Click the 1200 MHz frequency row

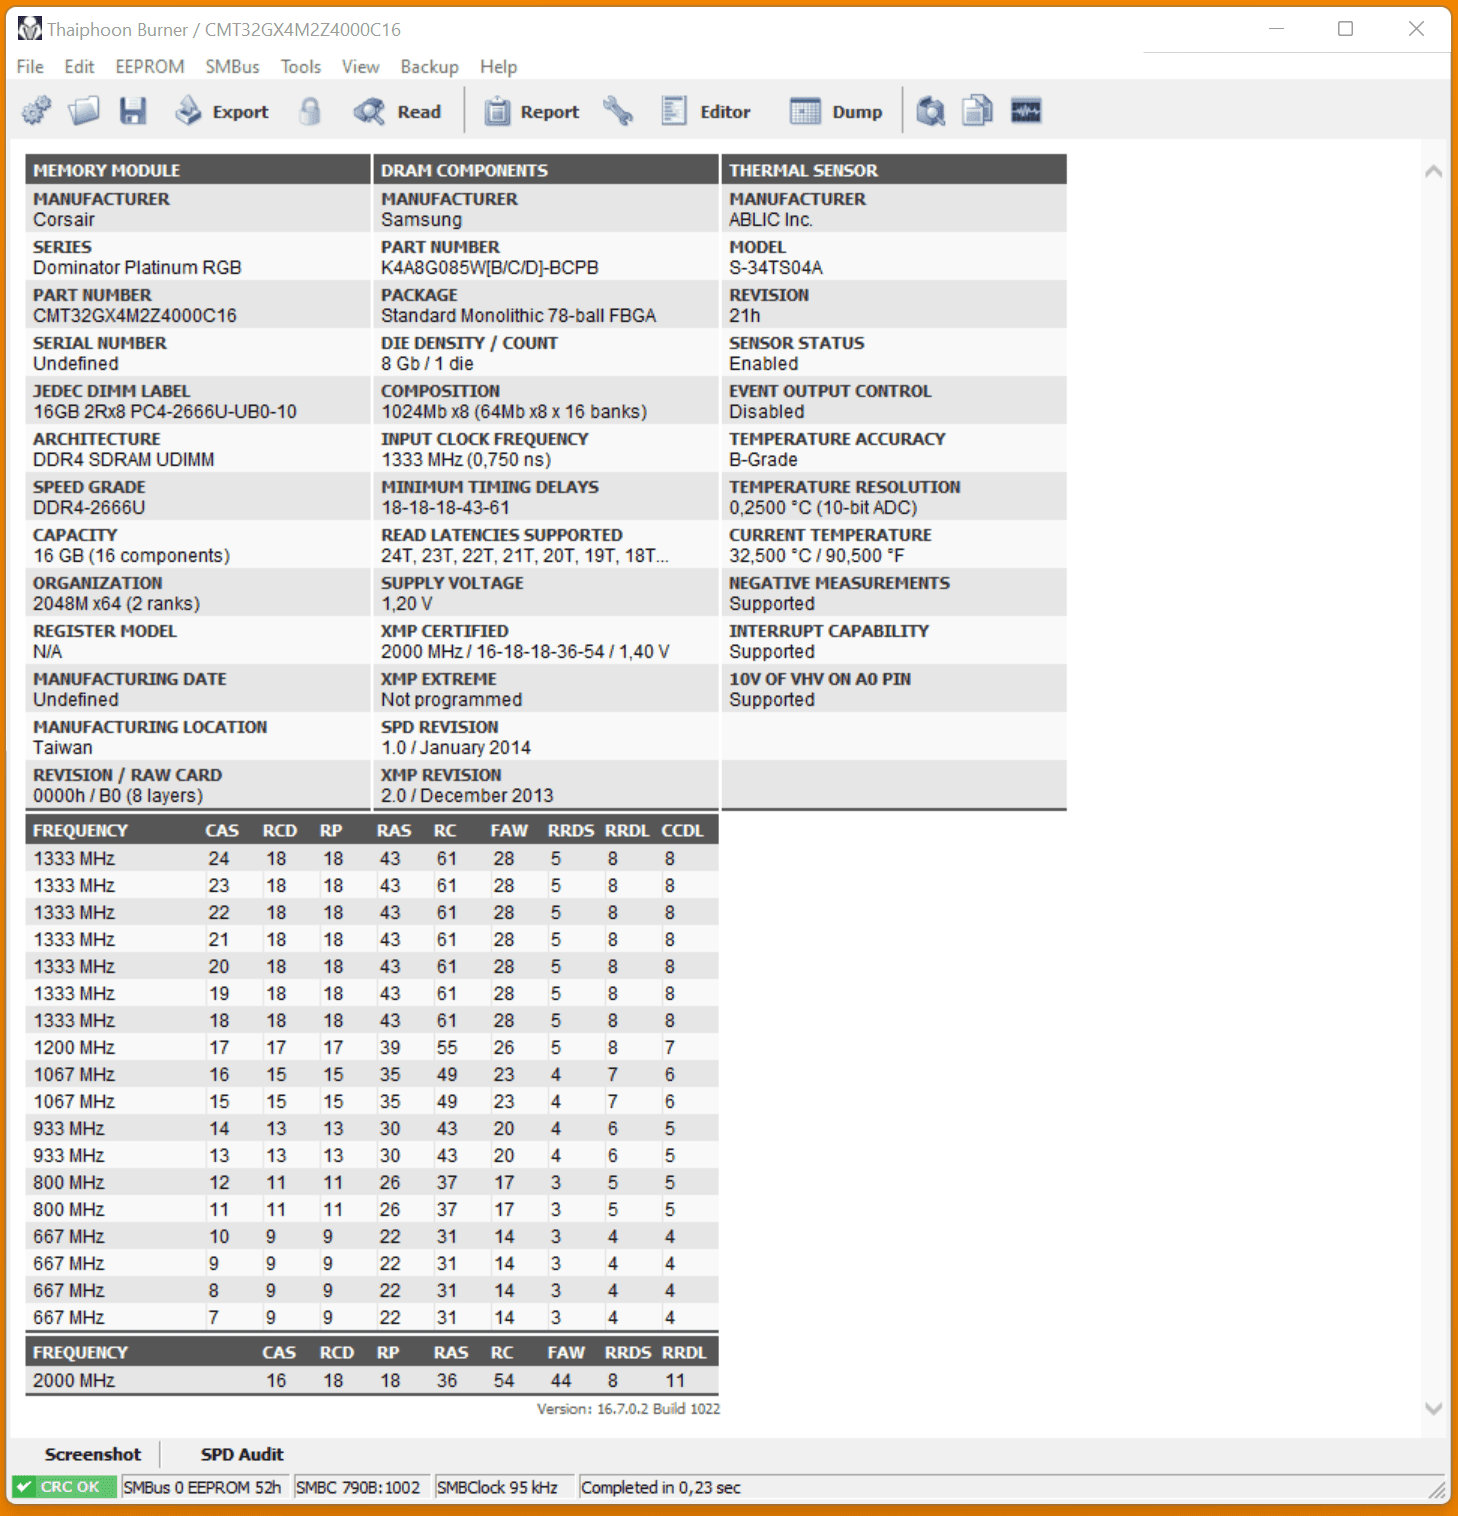(371, 1047)
